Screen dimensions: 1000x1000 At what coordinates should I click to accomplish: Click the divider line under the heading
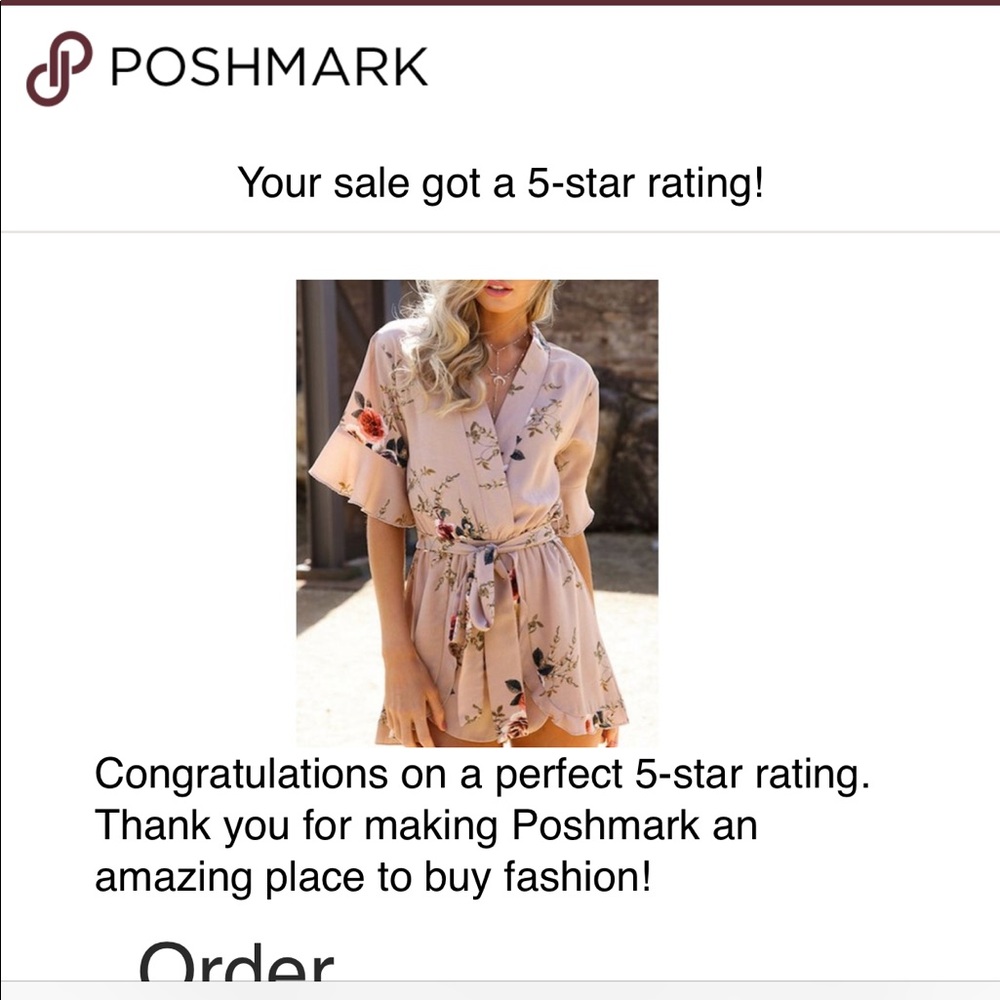(500, 232)
